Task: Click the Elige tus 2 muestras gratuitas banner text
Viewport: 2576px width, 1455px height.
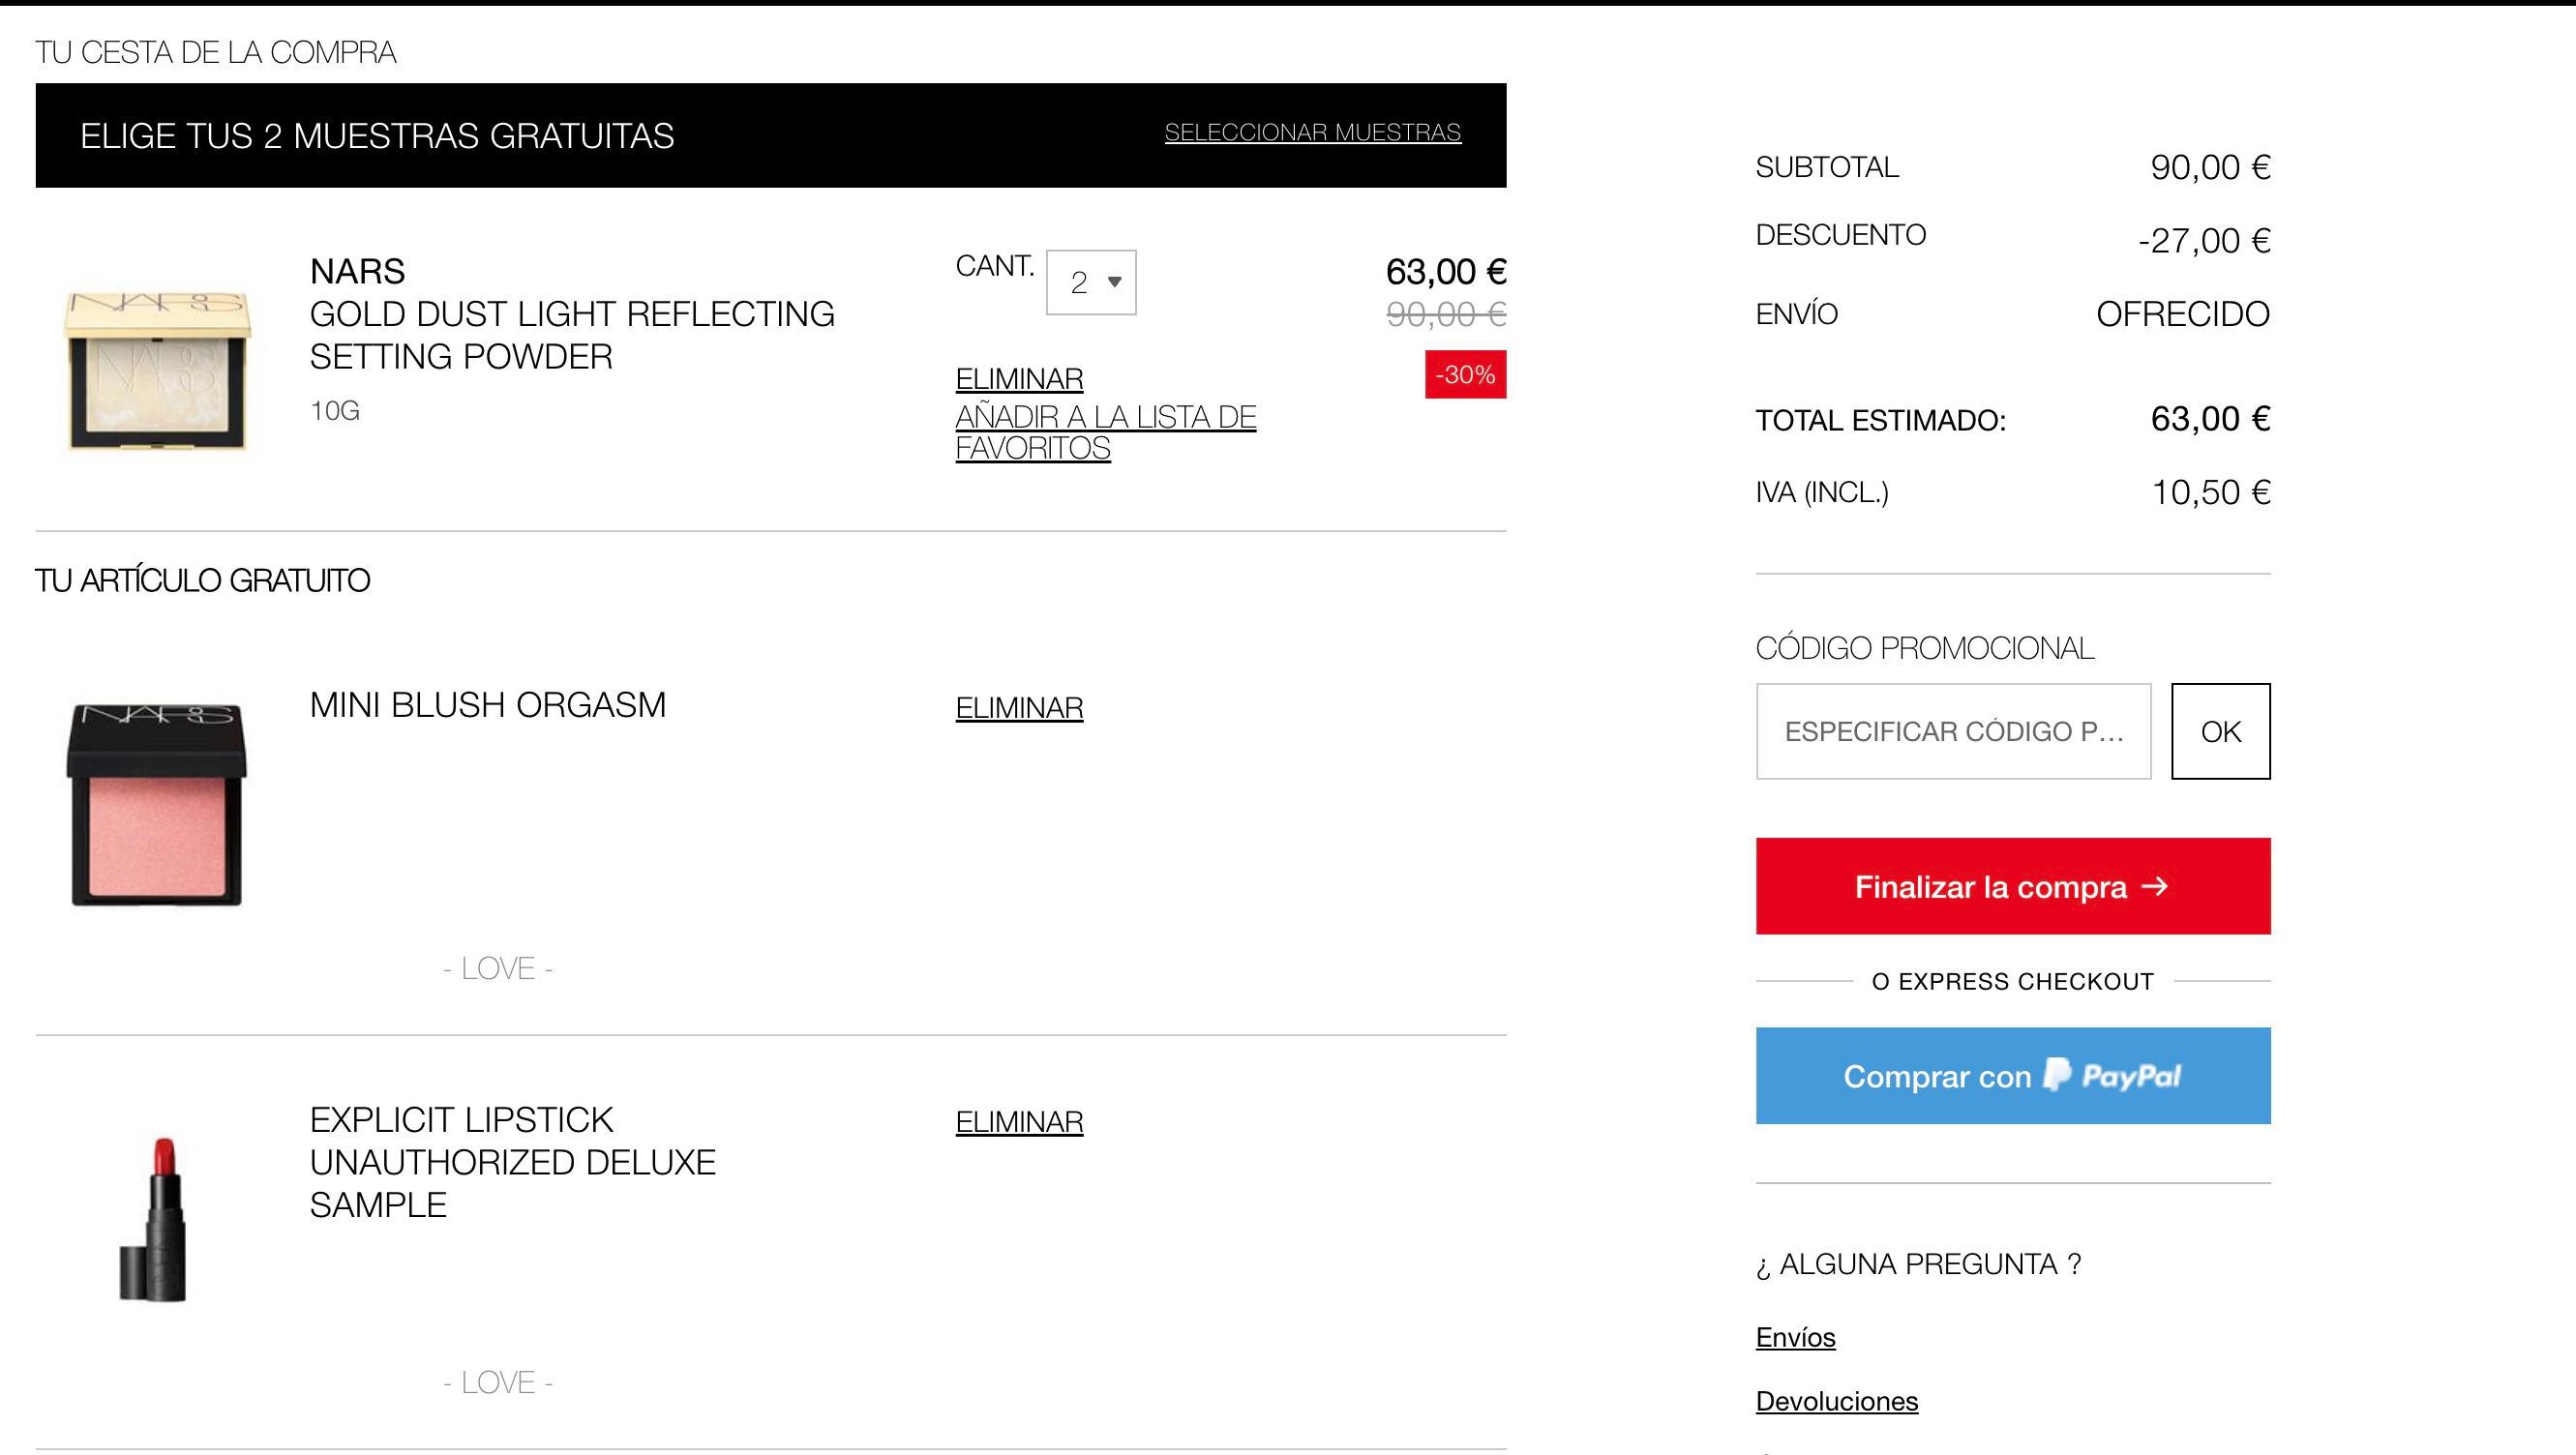Action: coord(377,135)
